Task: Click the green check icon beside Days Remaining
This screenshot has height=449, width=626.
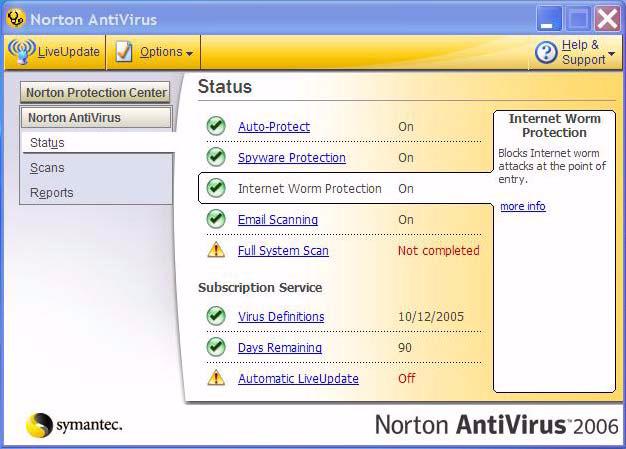Action: coord(216,347)
